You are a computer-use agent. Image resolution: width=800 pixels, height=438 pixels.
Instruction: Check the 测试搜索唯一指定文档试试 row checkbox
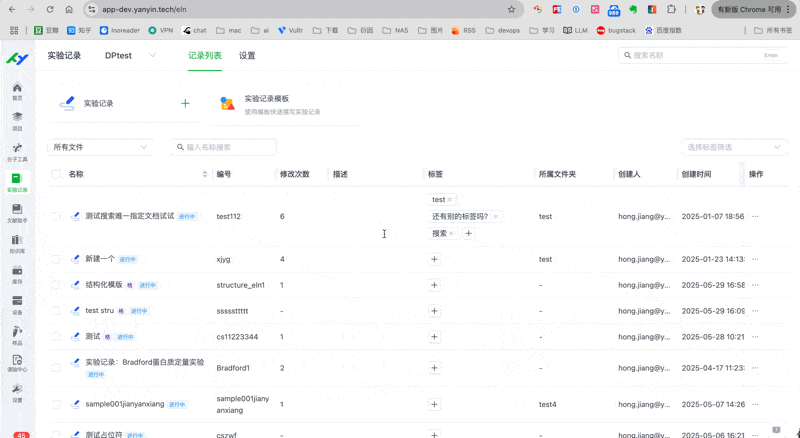(x=56, y=216)
